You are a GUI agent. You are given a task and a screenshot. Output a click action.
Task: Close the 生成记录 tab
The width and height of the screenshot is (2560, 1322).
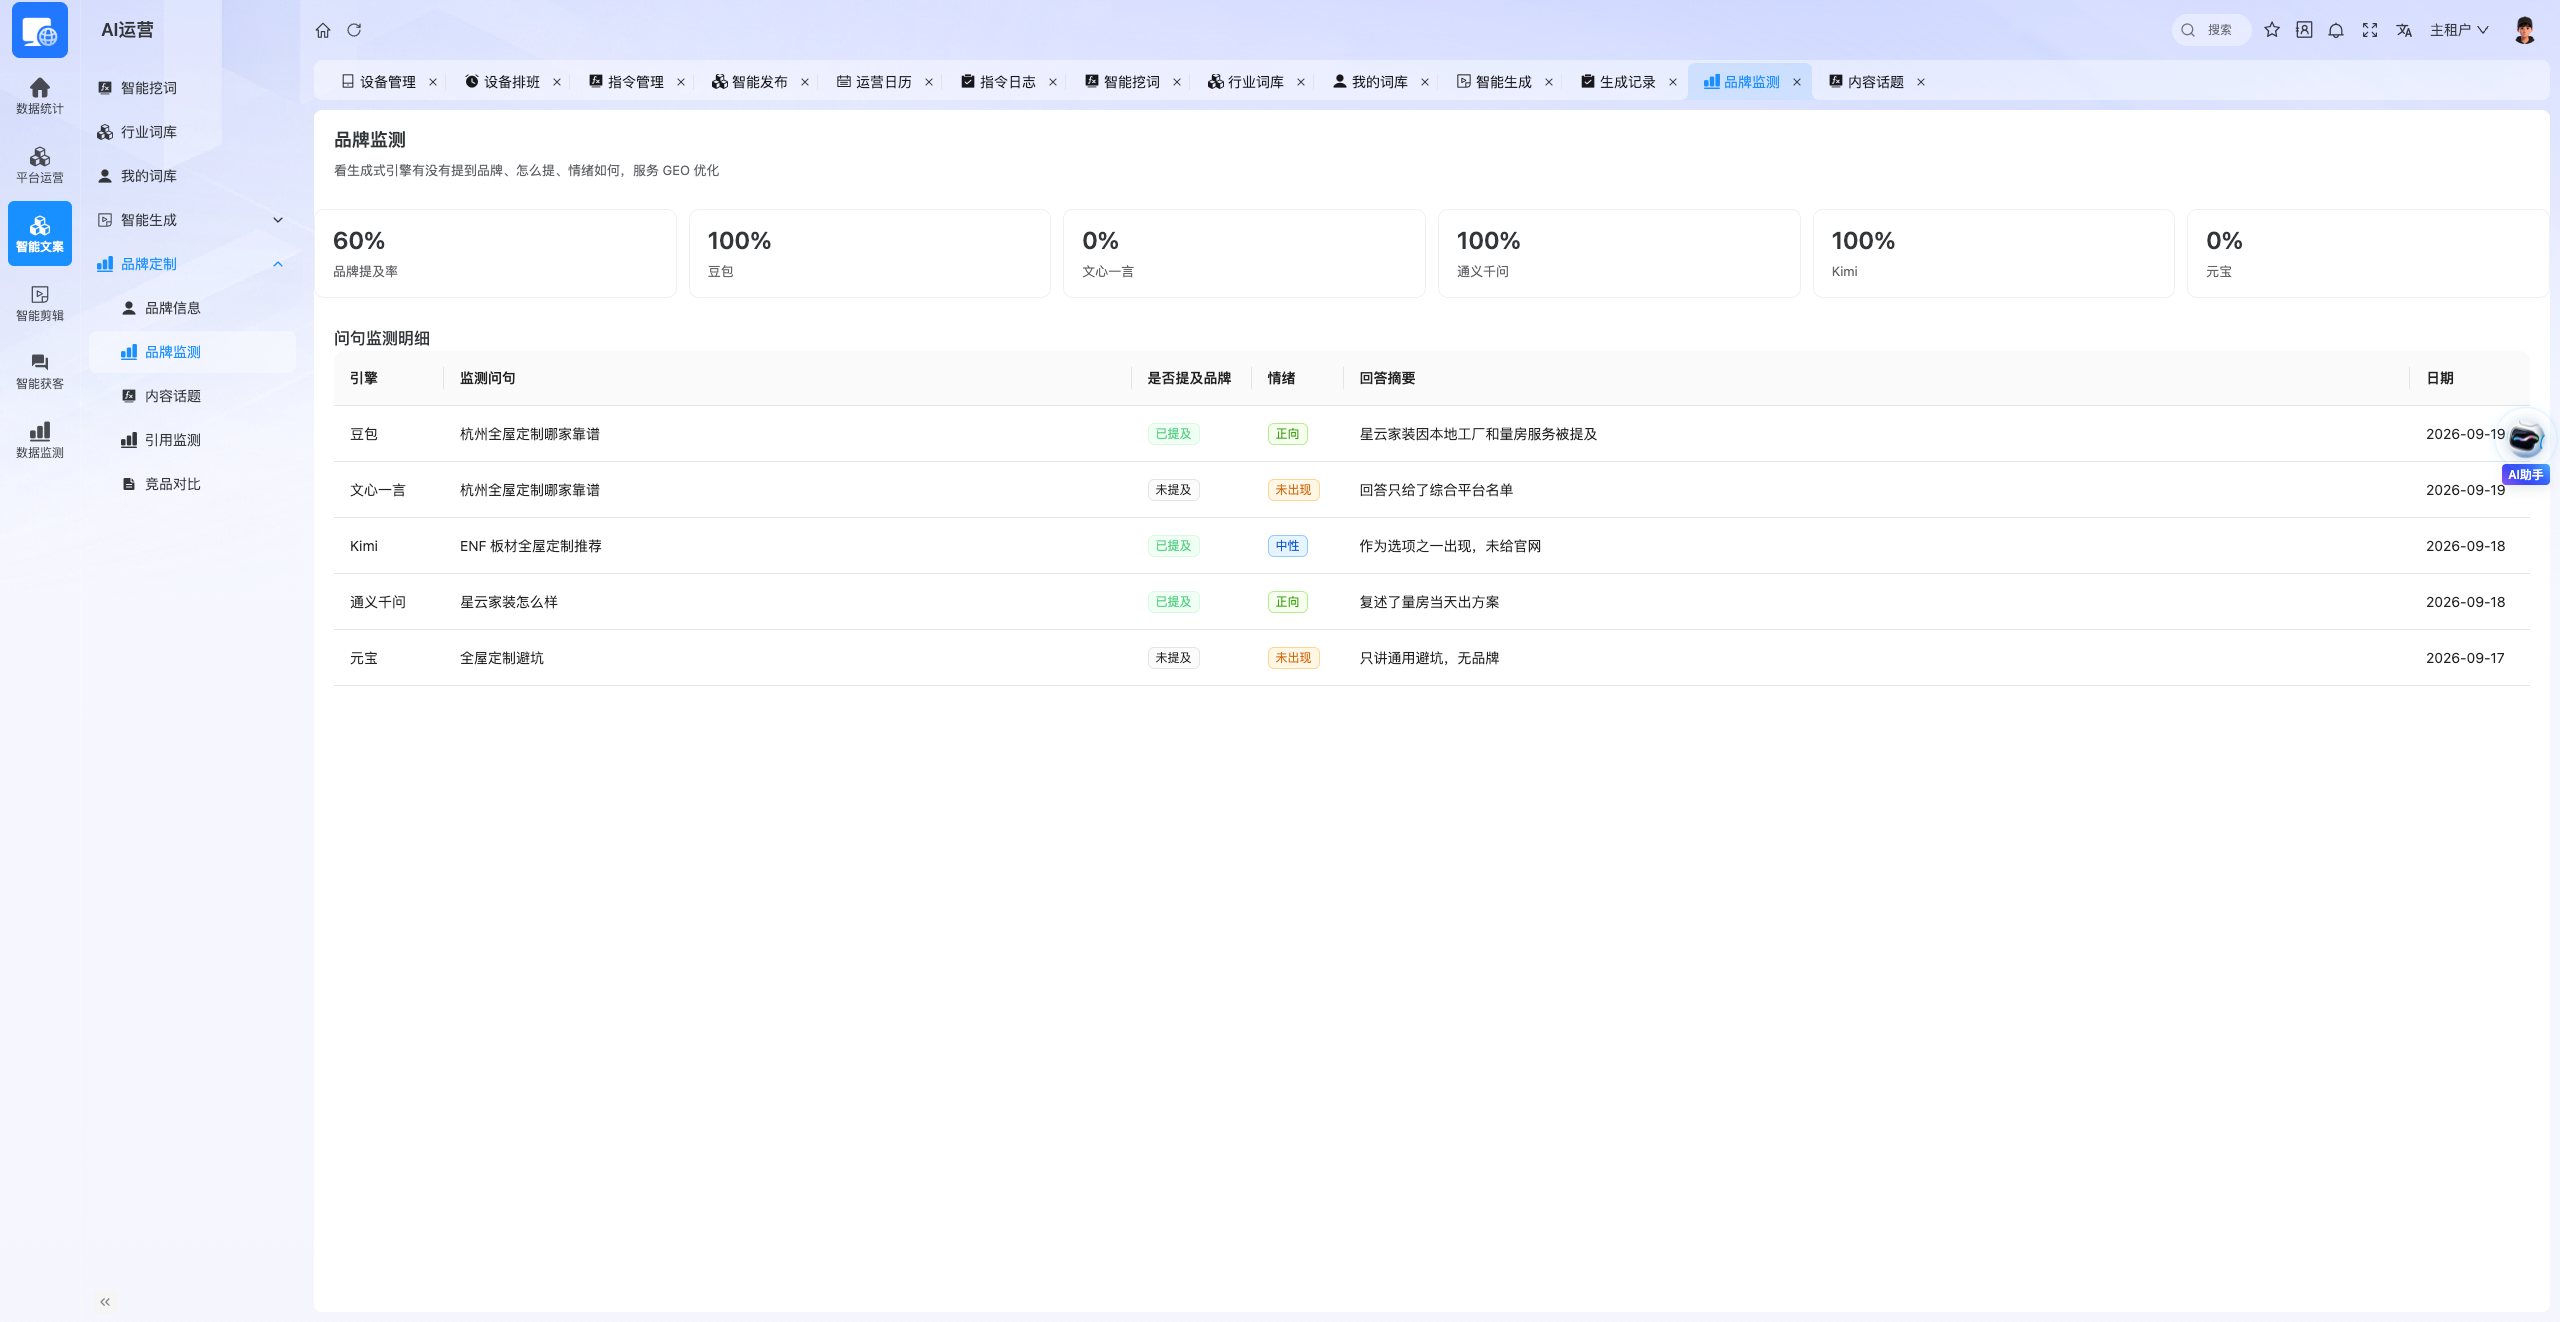point(1673,82)
